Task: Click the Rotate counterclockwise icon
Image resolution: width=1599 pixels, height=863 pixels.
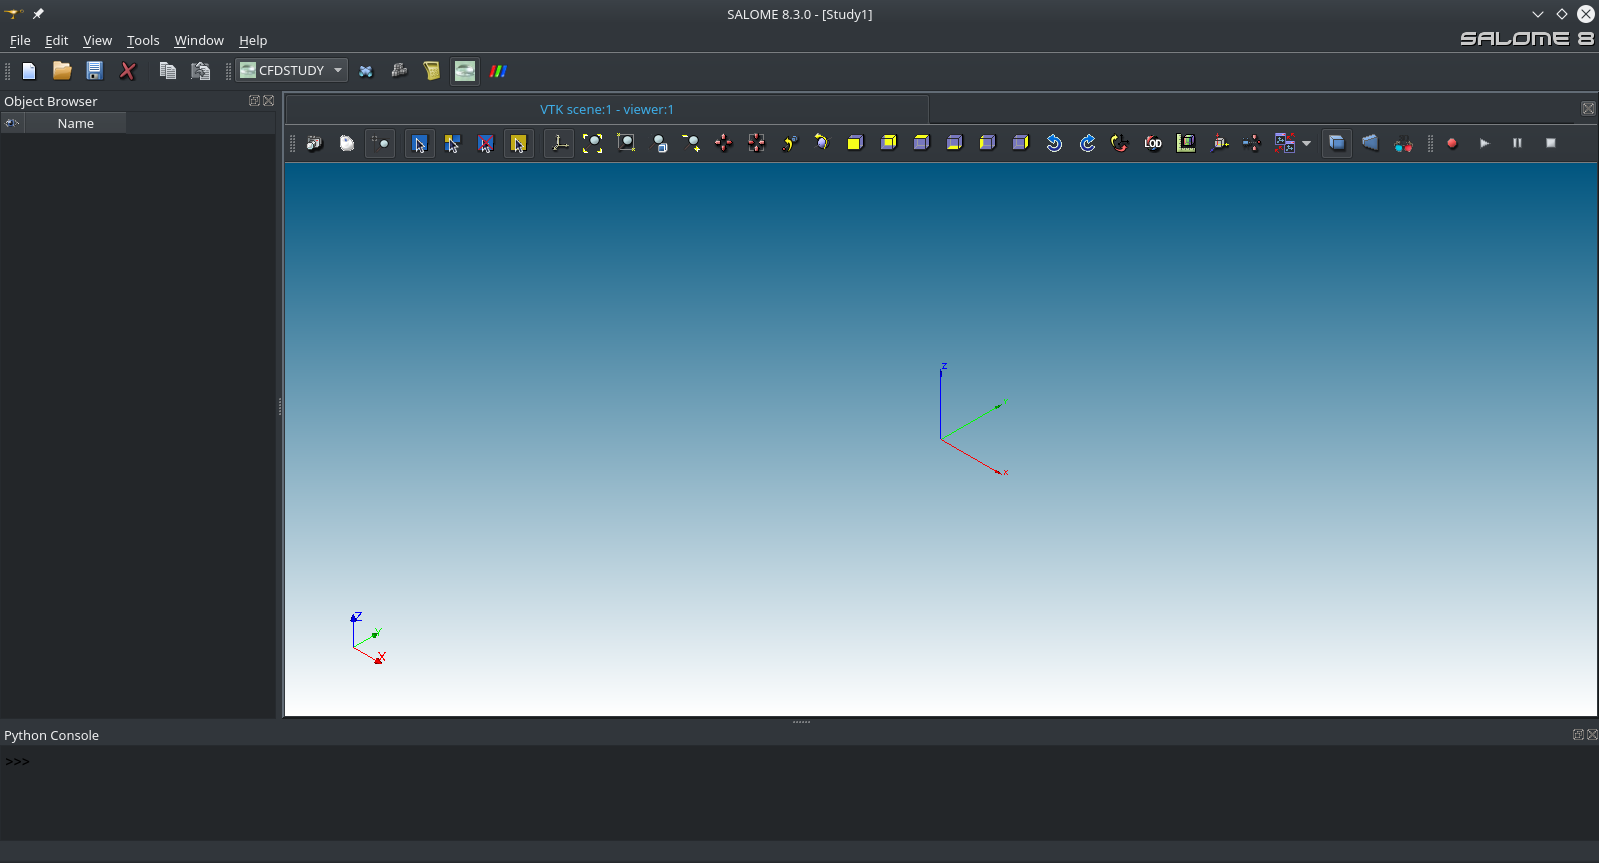Action: tap(1054, 143)
